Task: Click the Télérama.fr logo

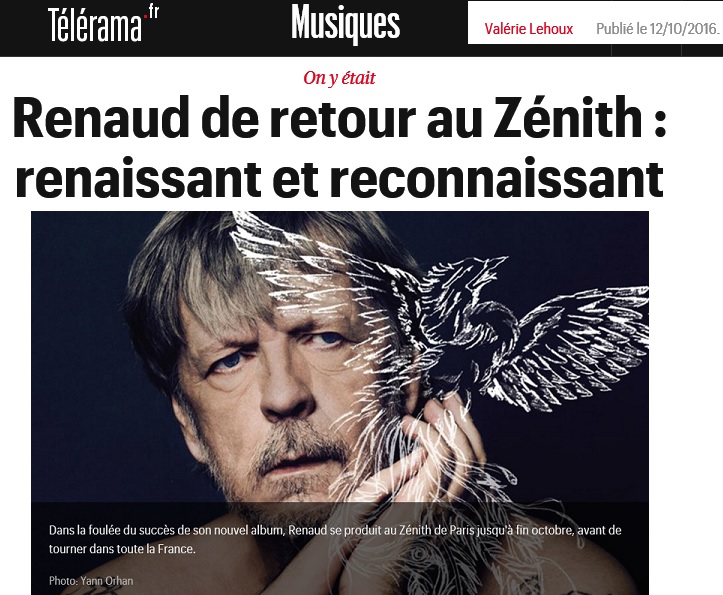Action: tap(103, 24)
